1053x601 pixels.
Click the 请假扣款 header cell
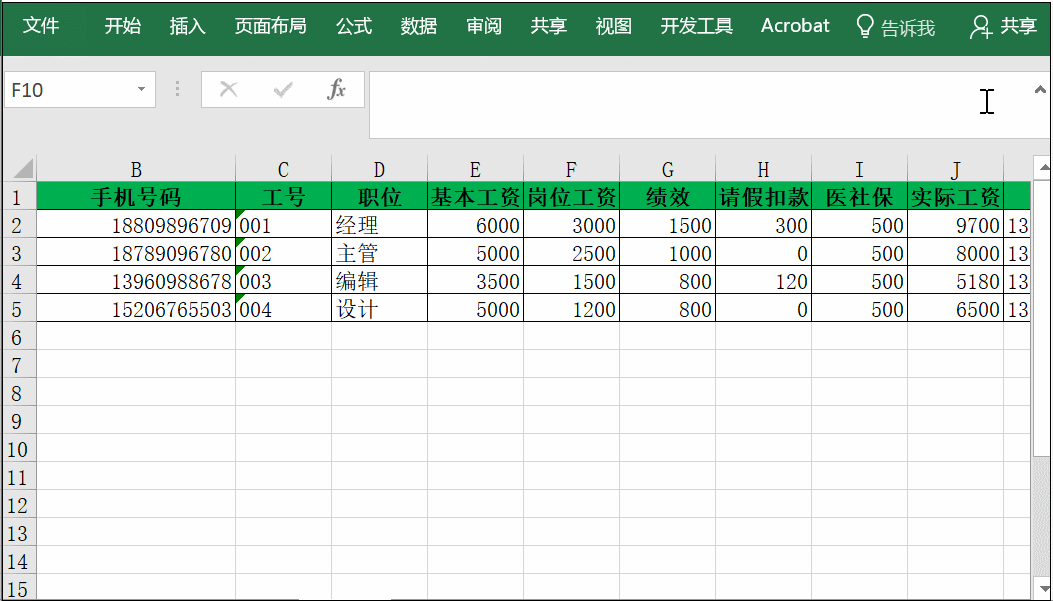click(764, 197)
